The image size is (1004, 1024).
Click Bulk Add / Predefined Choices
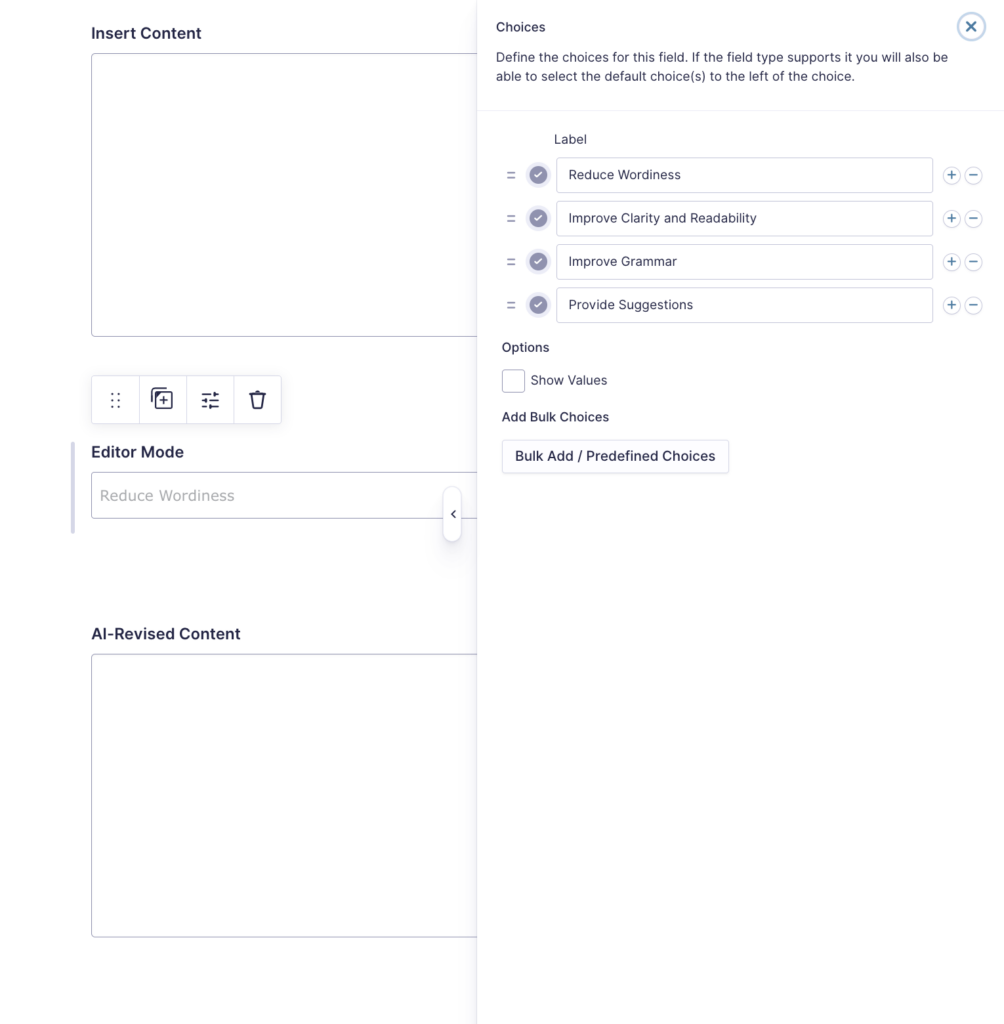tap(615, 456)
